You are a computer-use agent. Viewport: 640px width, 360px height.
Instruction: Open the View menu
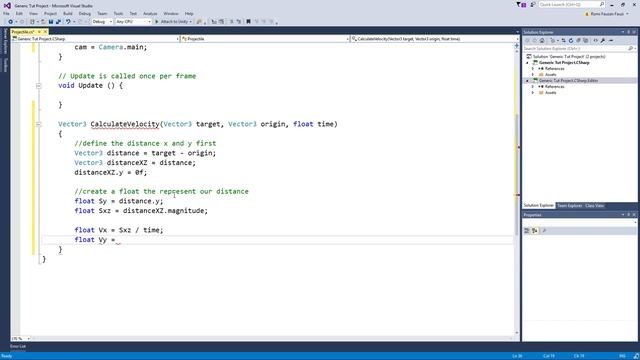33,13
